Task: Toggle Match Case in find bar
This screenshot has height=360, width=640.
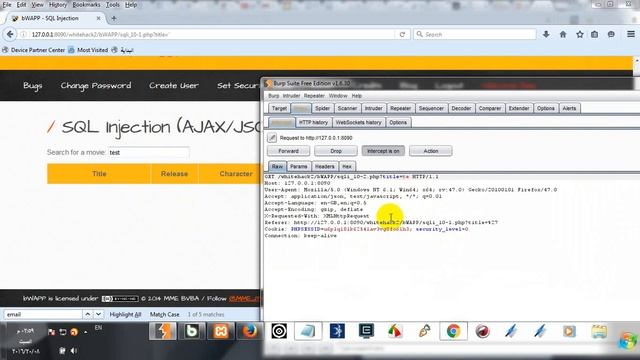Action: [164, 314]
